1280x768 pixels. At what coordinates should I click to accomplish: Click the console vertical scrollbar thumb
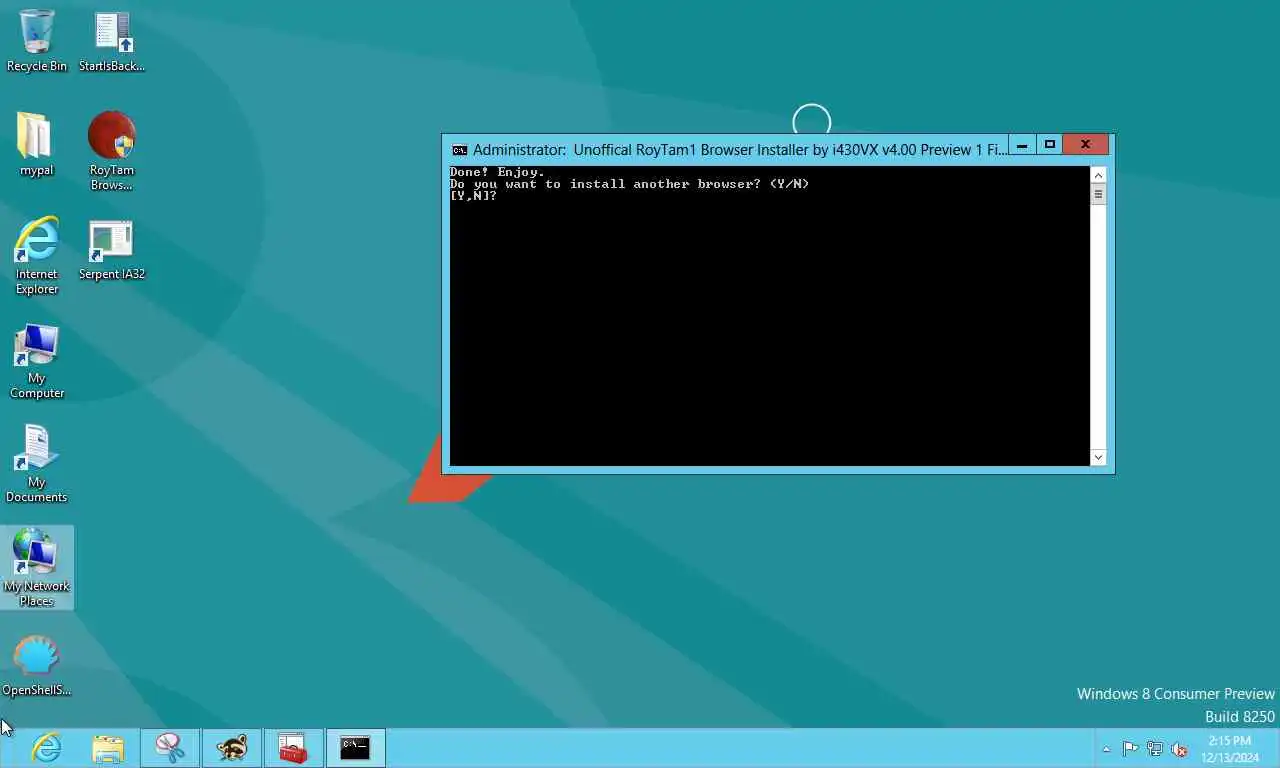click(x=1098, y=195)
